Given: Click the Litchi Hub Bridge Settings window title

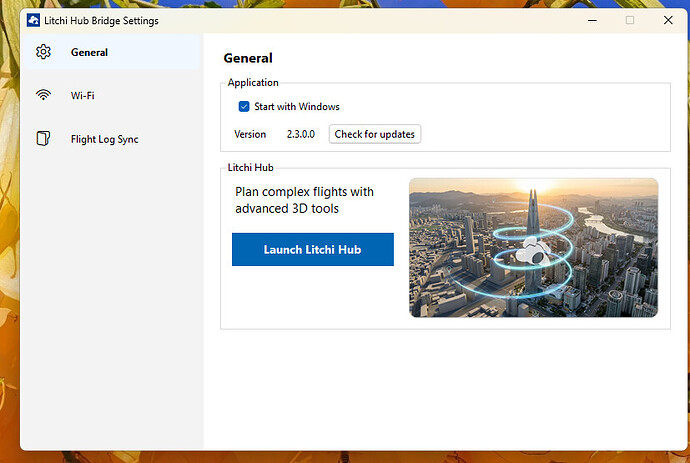Looking at the screenshot, I should [101, 21].
